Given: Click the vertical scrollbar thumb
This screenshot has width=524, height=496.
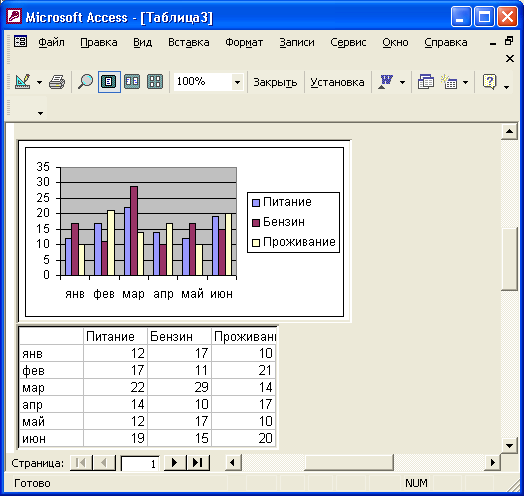Looking at the screenshot, I should (510, 259).
